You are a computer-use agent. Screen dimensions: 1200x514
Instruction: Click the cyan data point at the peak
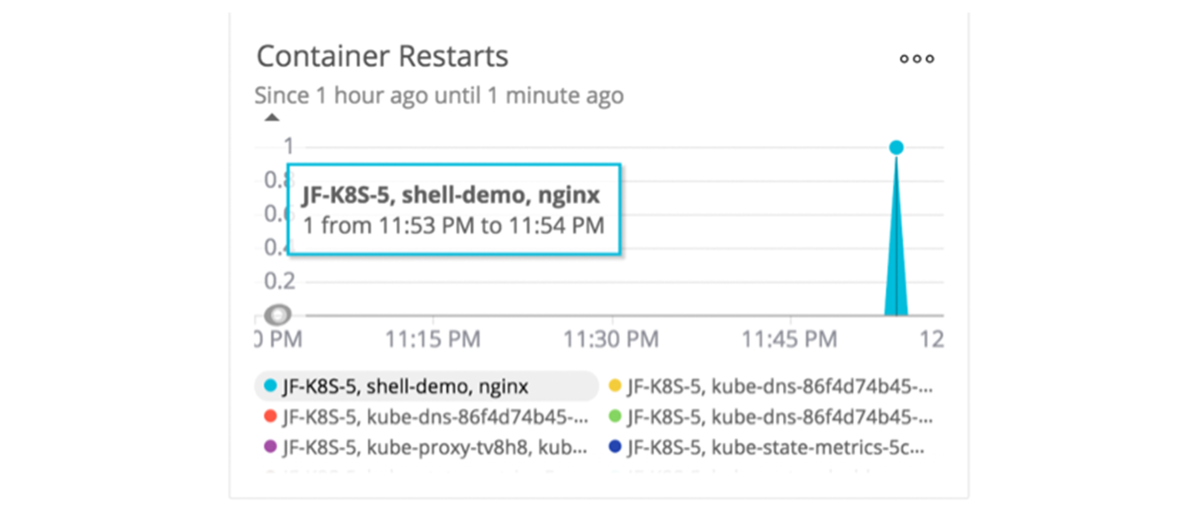[x=896, y=148]
